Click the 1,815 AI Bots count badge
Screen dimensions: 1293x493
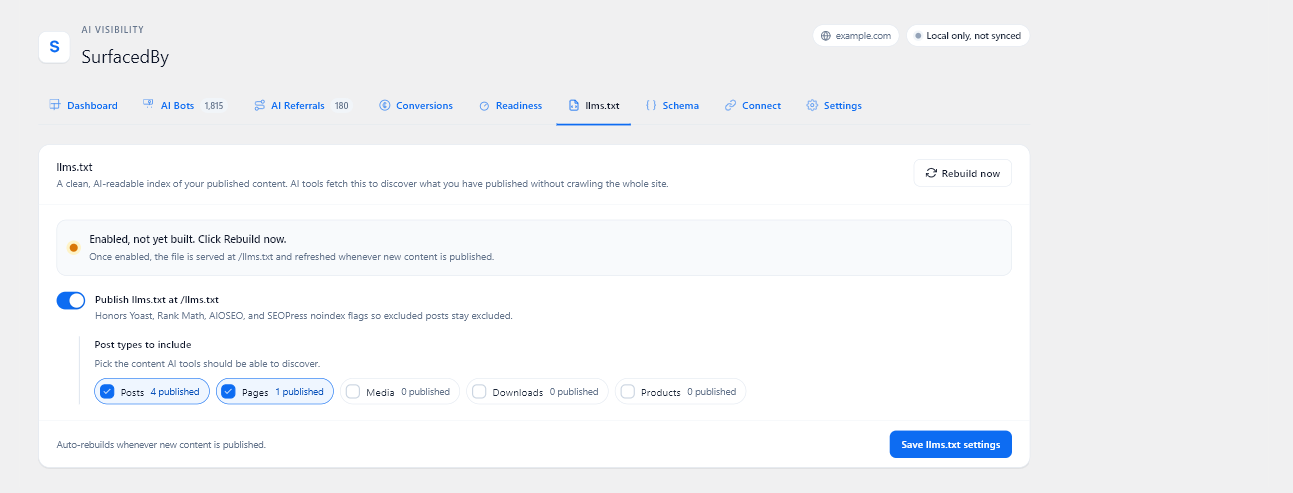coord(214,105)
